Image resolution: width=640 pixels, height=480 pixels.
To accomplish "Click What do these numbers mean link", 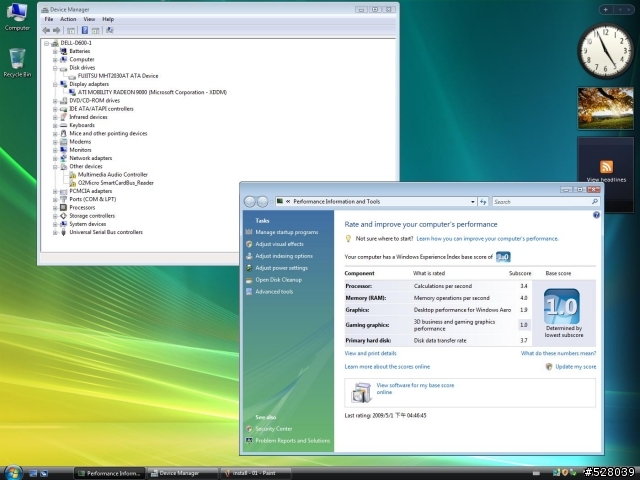I will point(558,353).
